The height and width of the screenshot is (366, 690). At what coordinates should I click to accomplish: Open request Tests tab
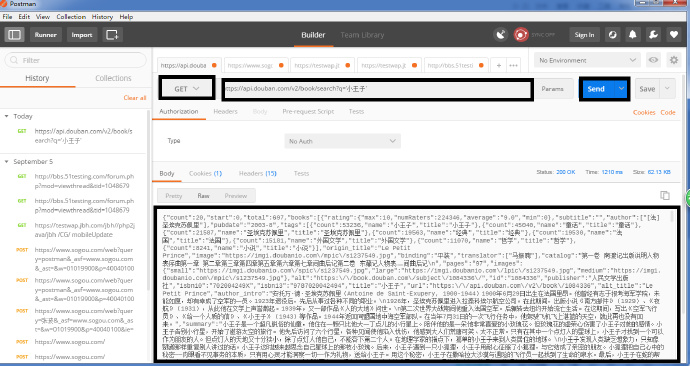click(356, 112)
